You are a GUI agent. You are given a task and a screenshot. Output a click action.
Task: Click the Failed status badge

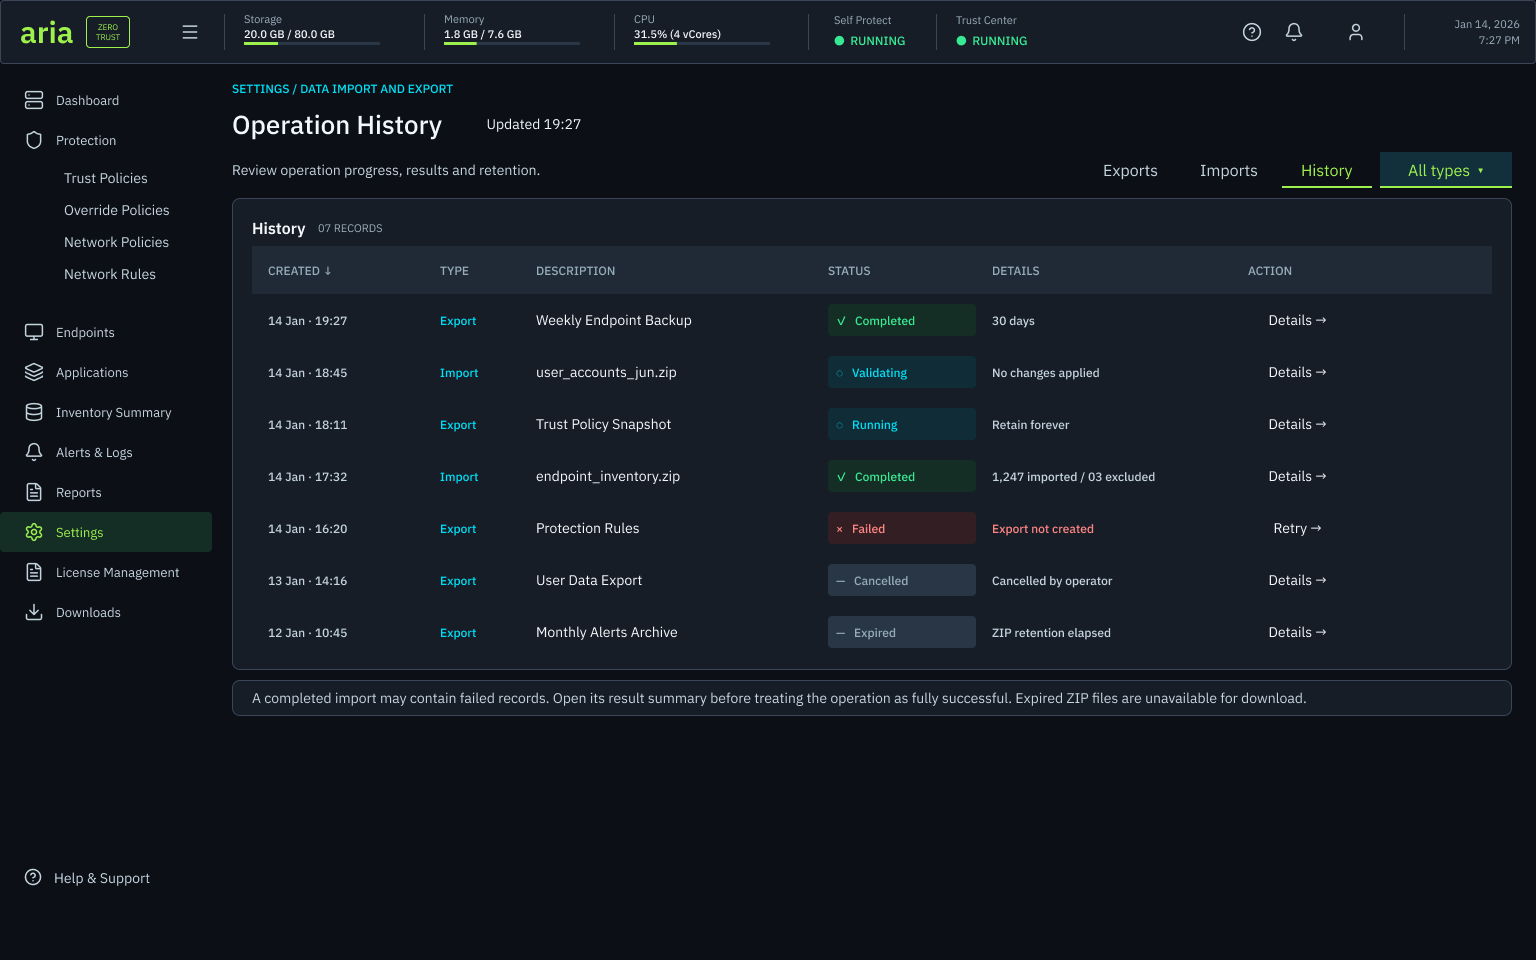[902, 528]
